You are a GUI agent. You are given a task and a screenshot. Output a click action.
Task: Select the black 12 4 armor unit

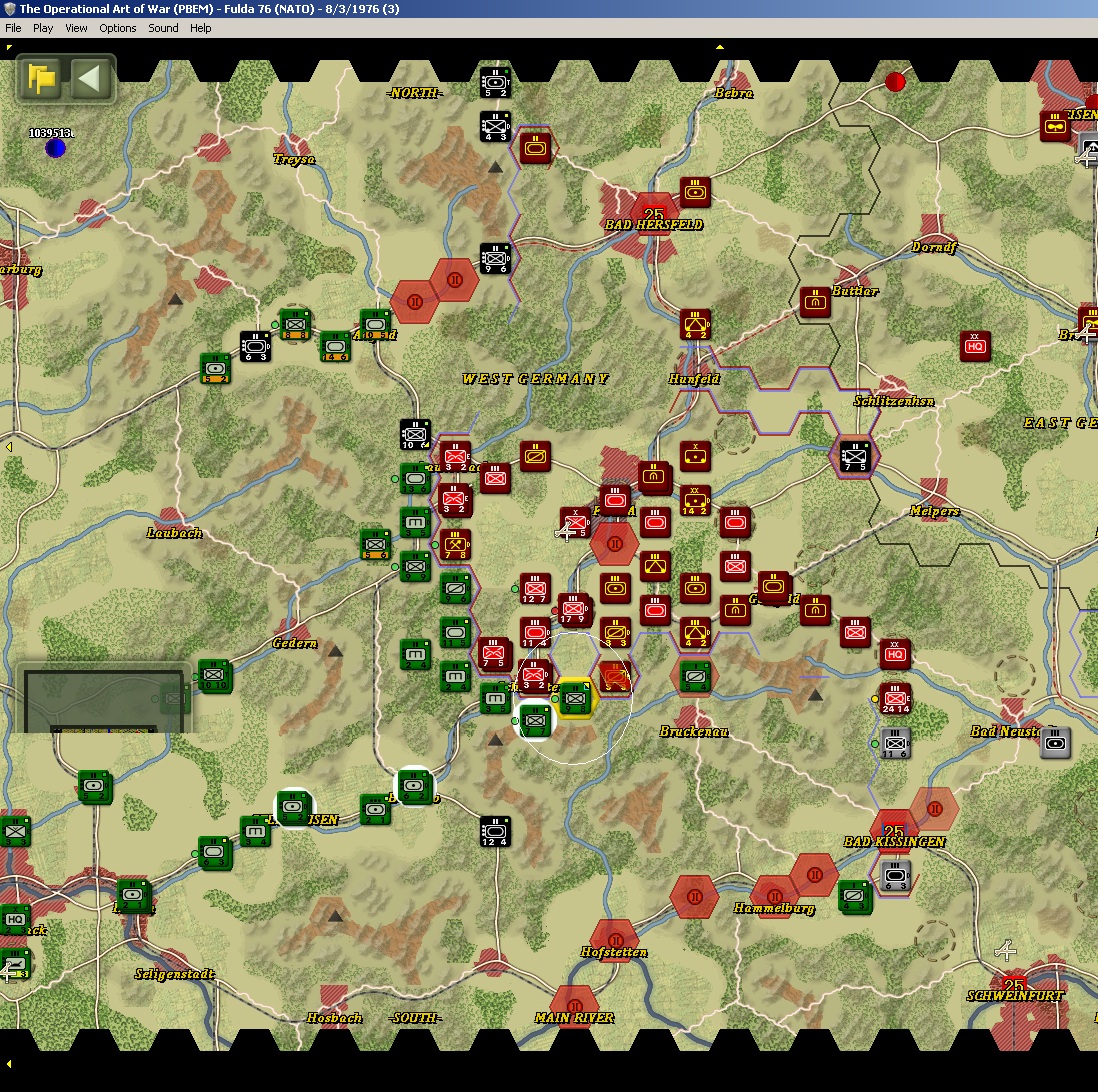495,831
